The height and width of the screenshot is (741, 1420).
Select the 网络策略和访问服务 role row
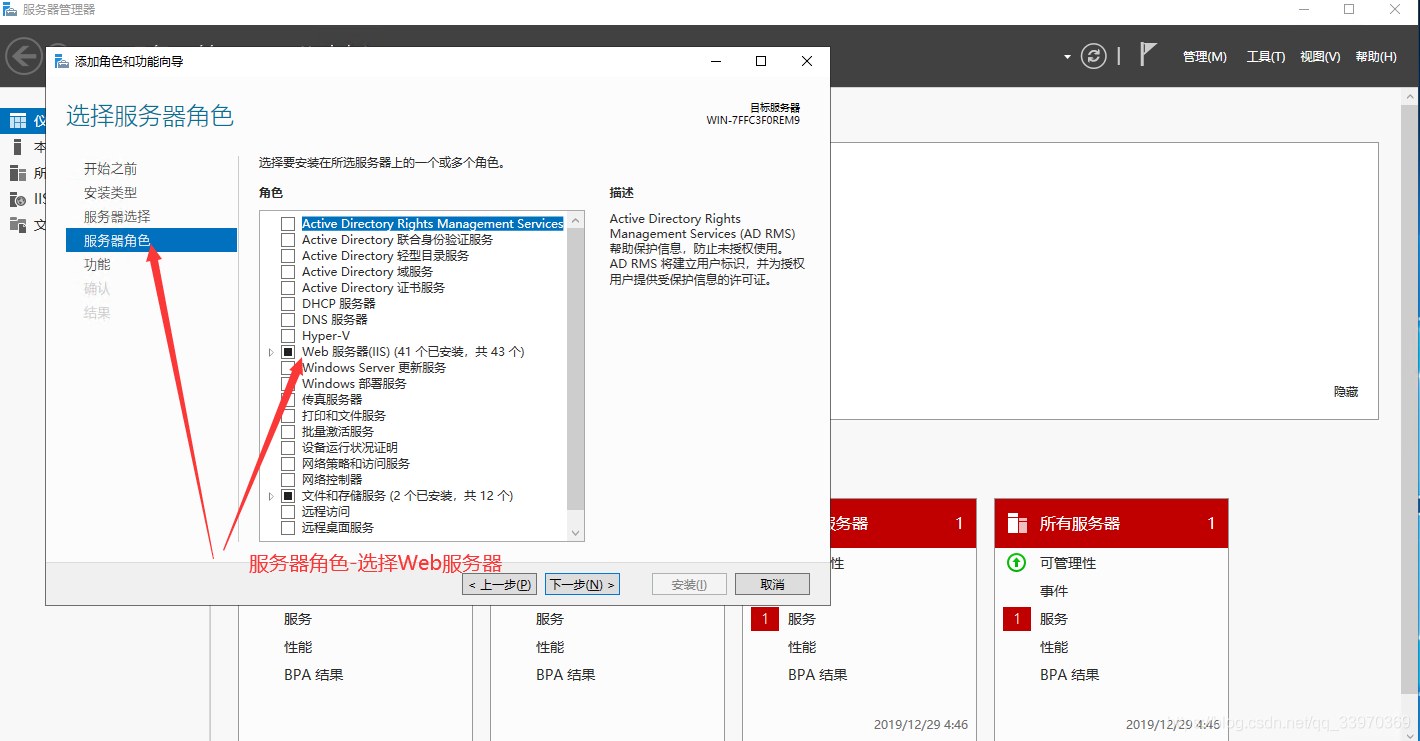pyautogui.click(x=356, y=464)
